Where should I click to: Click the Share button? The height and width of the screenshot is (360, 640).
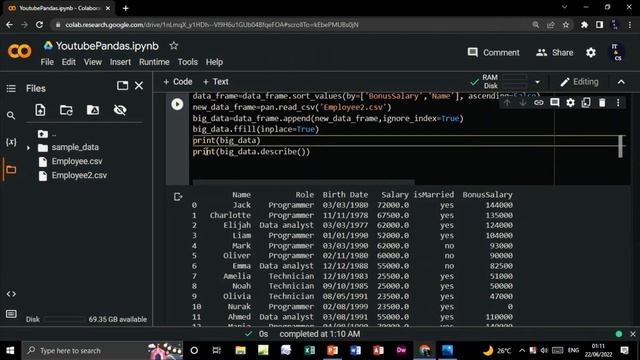tap(554, 53)
